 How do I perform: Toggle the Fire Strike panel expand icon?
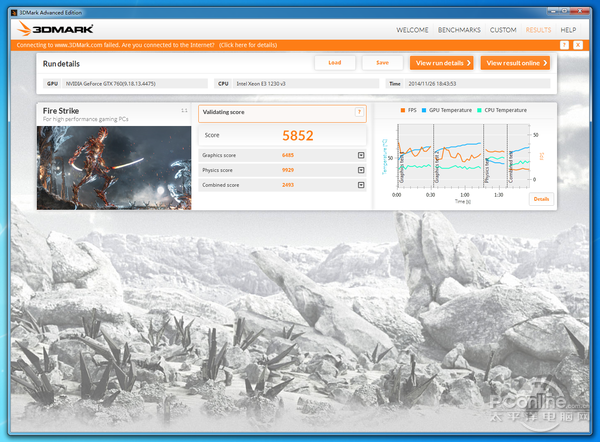click(x=184, y=111)
